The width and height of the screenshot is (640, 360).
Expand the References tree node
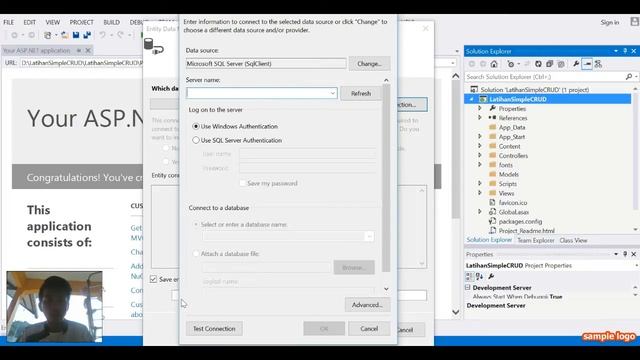[480, 118]
